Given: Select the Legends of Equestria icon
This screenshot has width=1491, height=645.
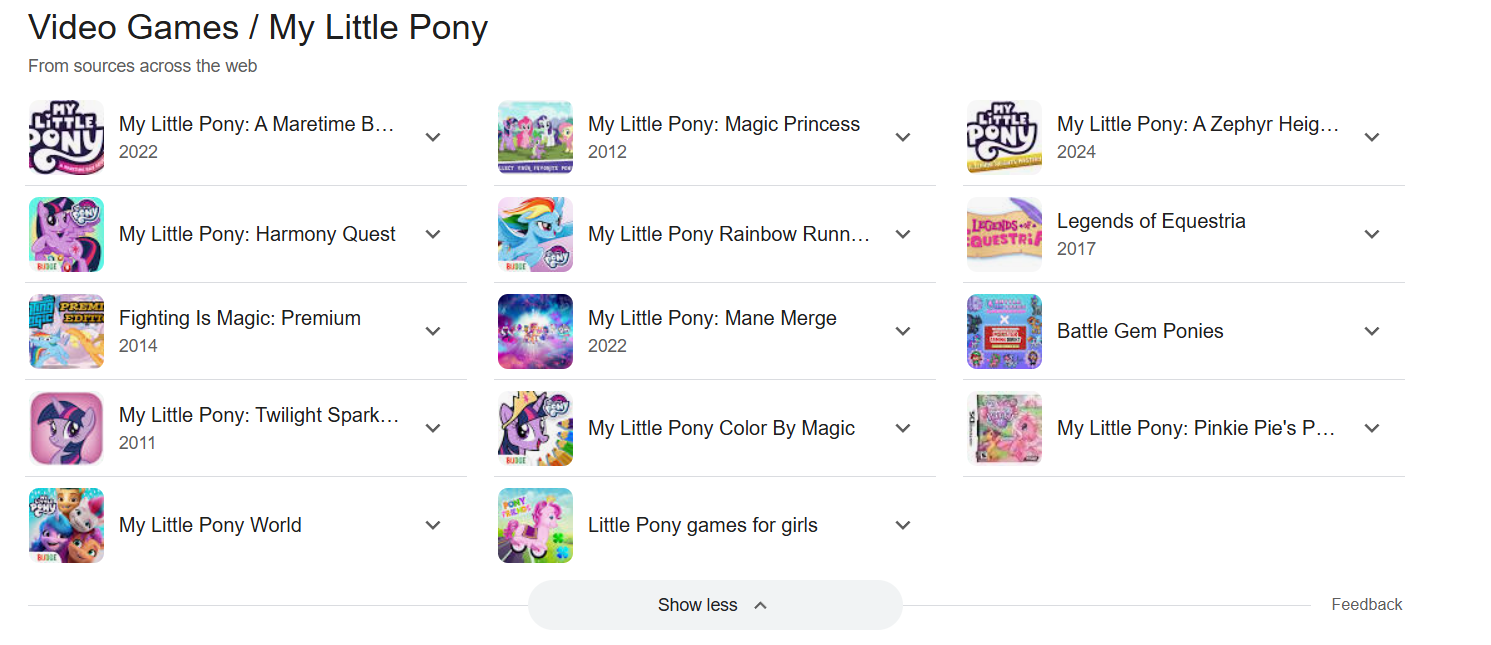Looking at the screenshot, I should coord(1004,234).
